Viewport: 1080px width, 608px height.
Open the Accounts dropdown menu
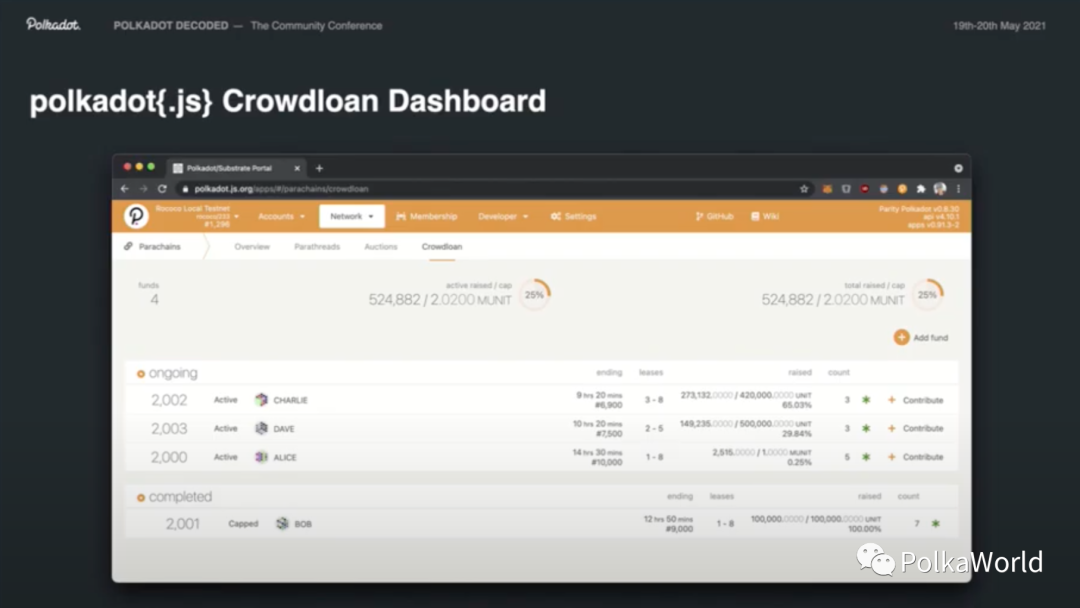[x=281, y=216]
